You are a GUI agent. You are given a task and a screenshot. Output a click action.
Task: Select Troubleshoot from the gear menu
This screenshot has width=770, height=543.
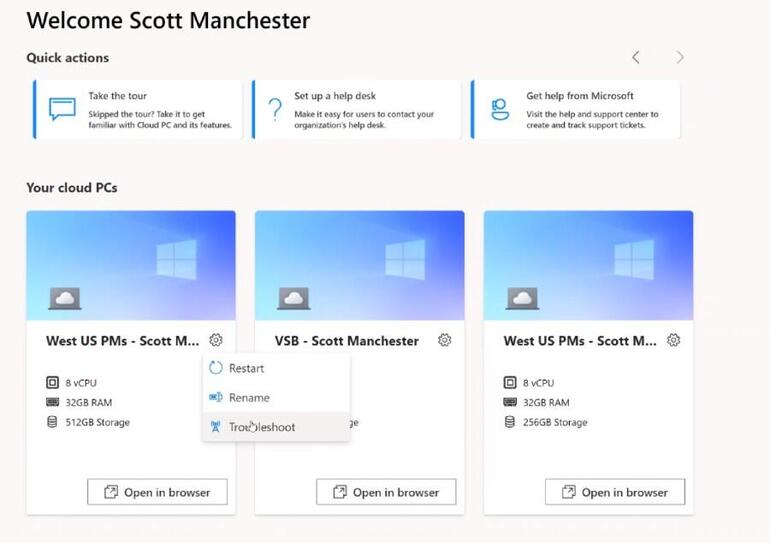click(276, 427)
